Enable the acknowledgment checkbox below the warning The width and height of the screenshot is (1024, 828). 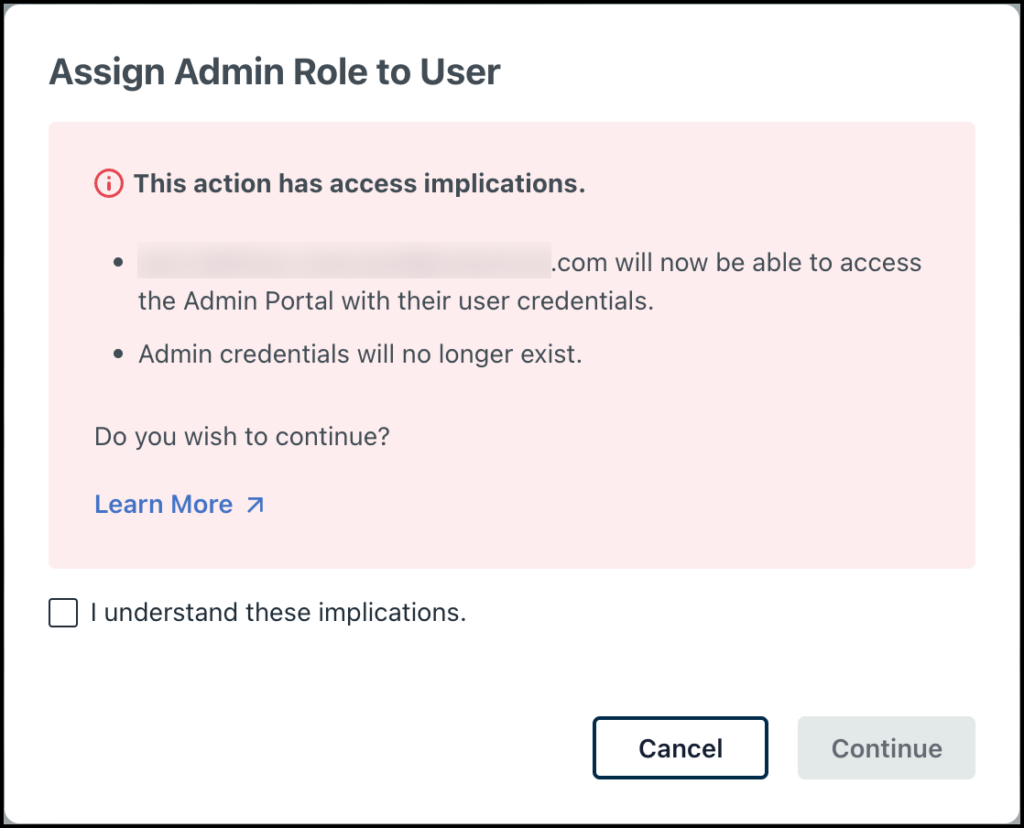[x=62, y=612]
